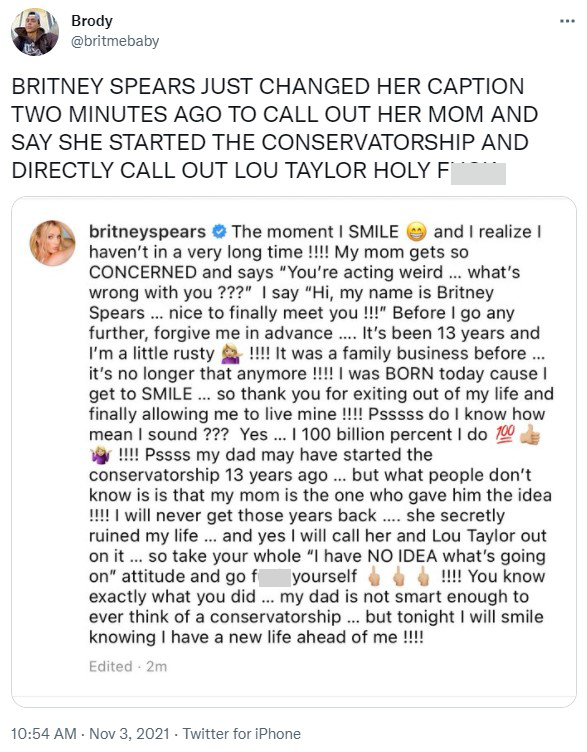Click the last middle finger emoji
The height and width of the screenshot is (752, 587).
[423, 576]
